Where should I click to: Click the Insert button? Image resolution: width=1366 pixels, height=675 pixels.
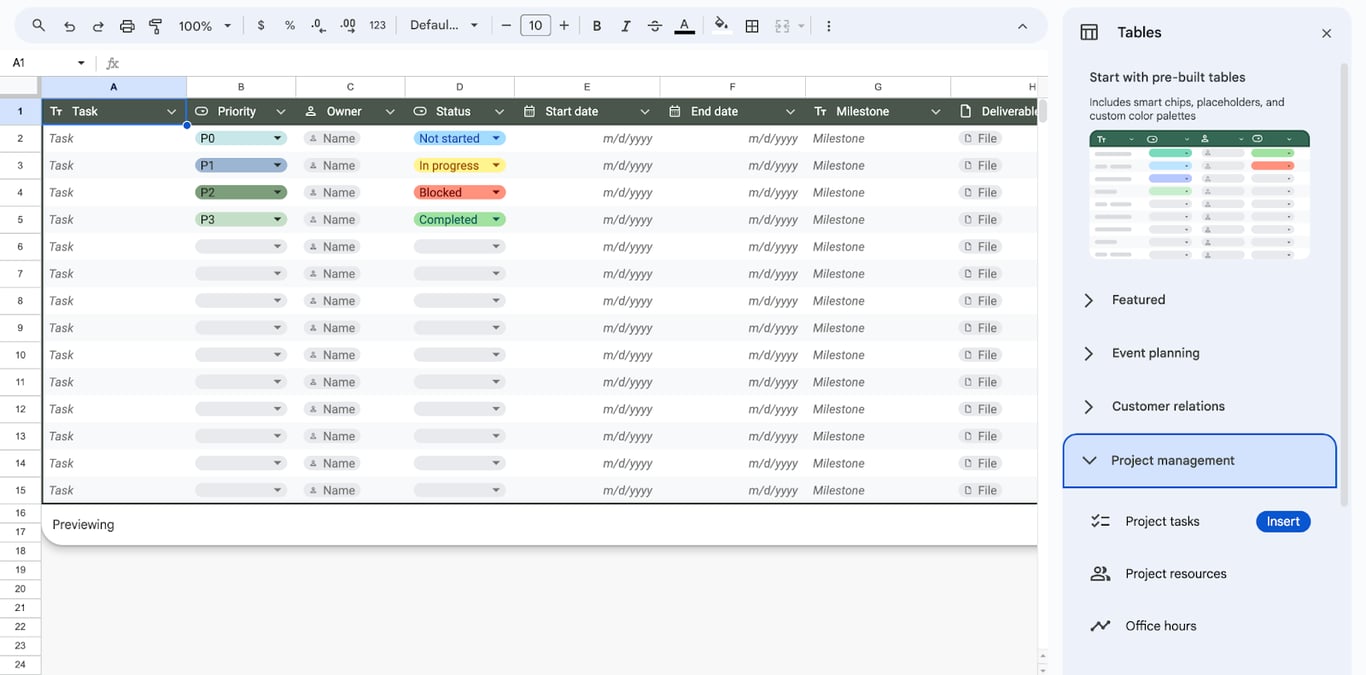[1283, 522]
